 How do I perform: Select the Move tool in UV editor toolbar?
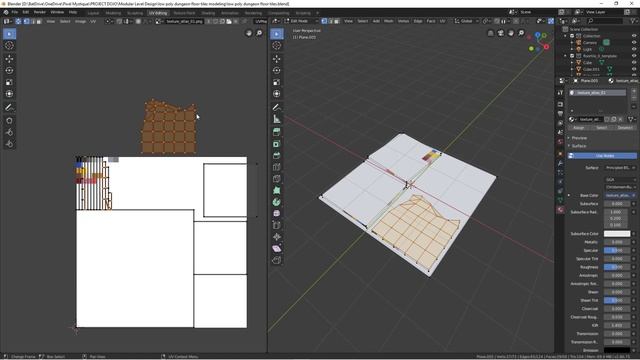coord(9,59)
